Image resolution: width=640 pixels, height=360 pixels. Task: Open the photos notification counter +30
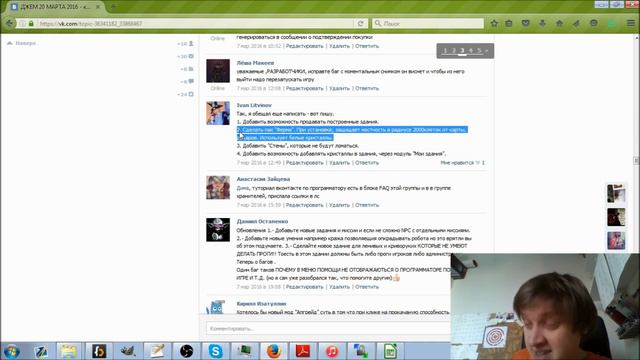[x=186, y=56]
